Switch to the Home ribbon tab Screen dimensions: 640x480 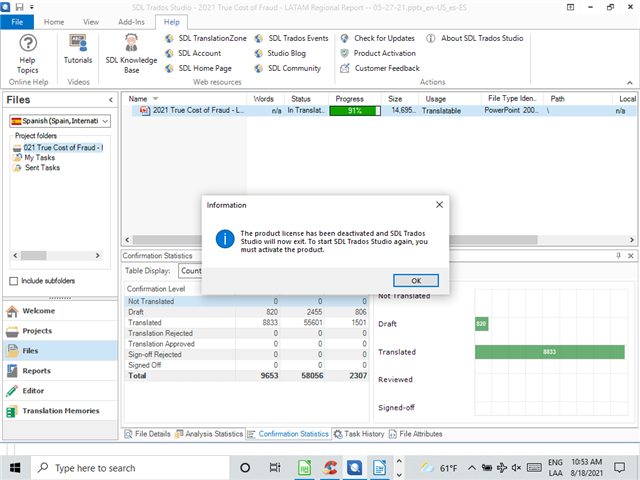click(x=54, y=22)
